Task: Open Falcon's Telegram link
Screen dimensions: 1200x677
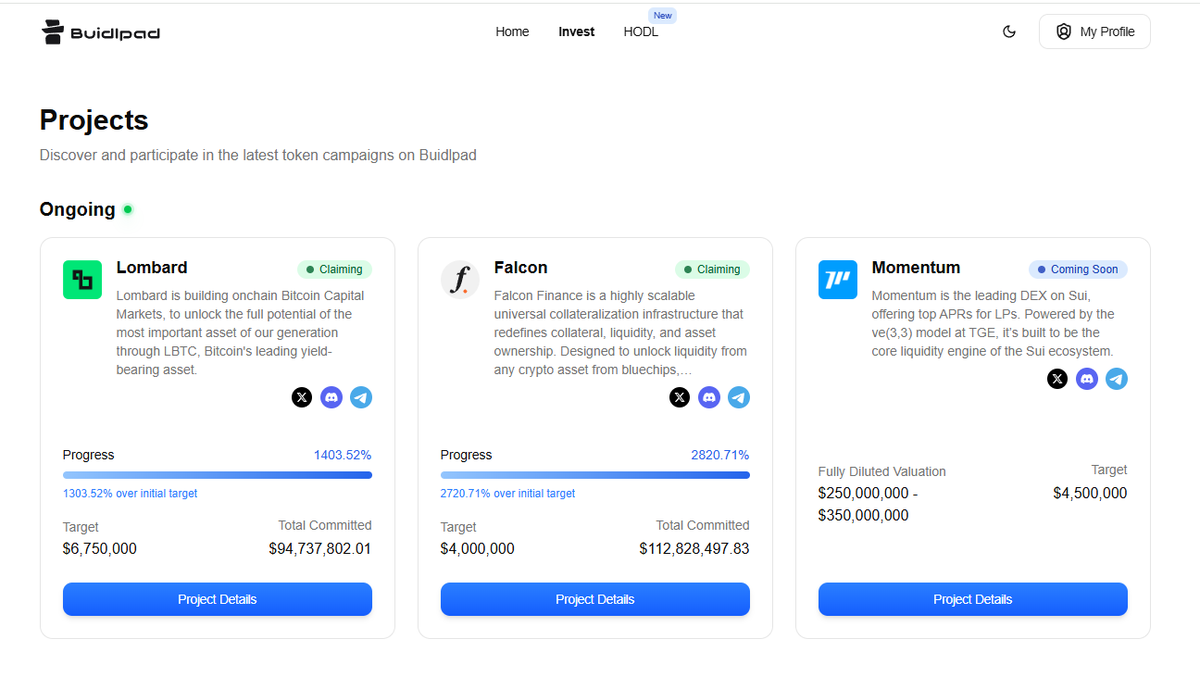Action: coord(739,397)
